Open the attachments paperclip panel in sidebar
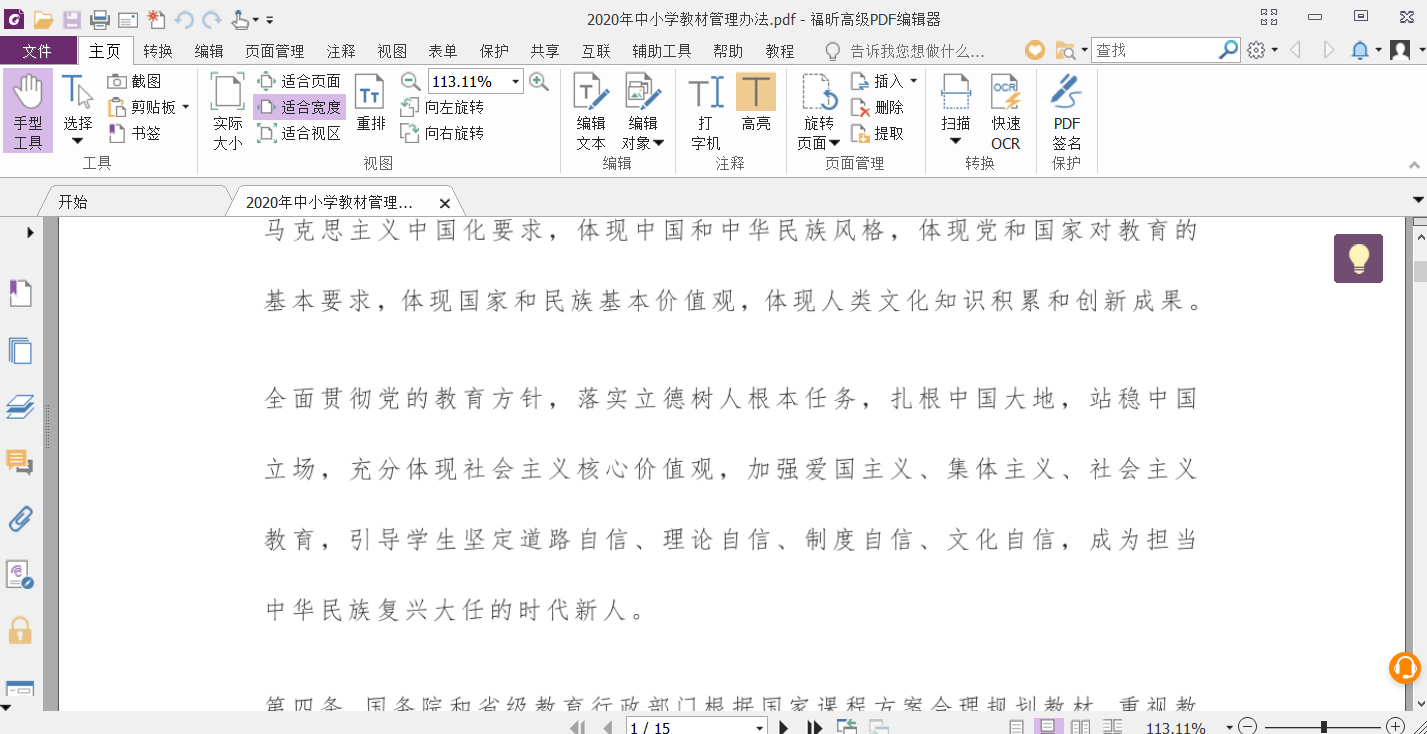Screen dimensions: 1427x734 coord(20,518)
